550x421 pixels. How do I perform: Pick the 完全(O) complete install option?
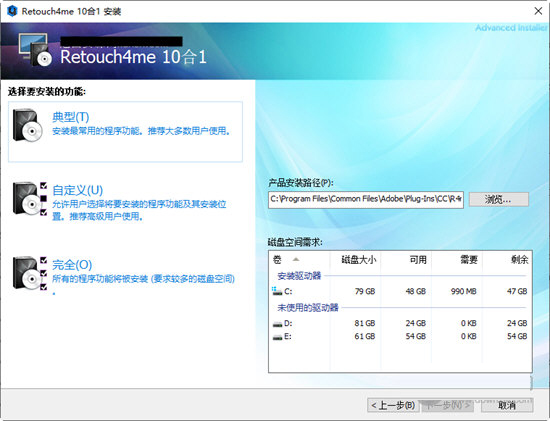(72, 265)
